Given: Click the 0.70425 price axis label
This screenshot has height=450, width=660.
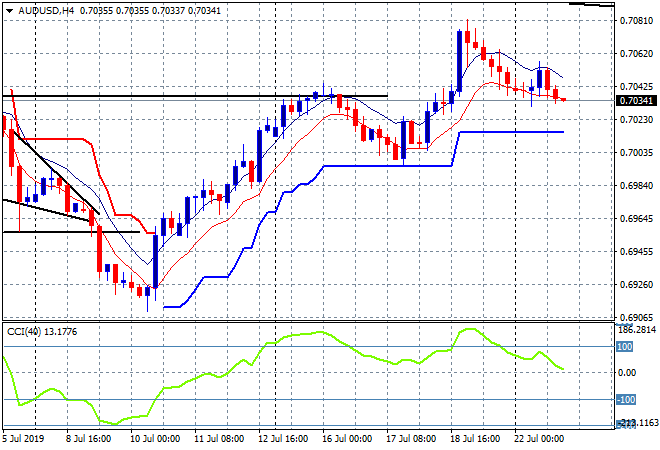Looking at the screenshot, I should tap(636, 86).
